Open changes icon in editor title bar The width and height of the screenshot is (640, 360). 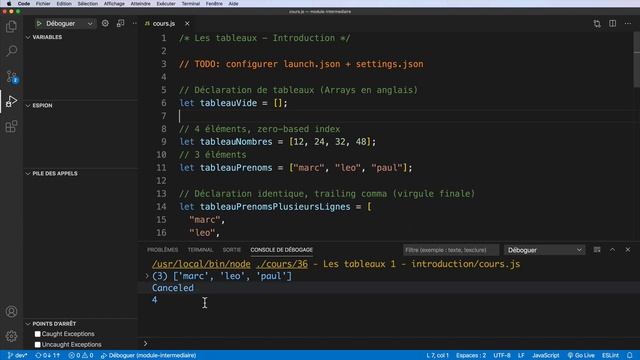click(x=597, y=24)
